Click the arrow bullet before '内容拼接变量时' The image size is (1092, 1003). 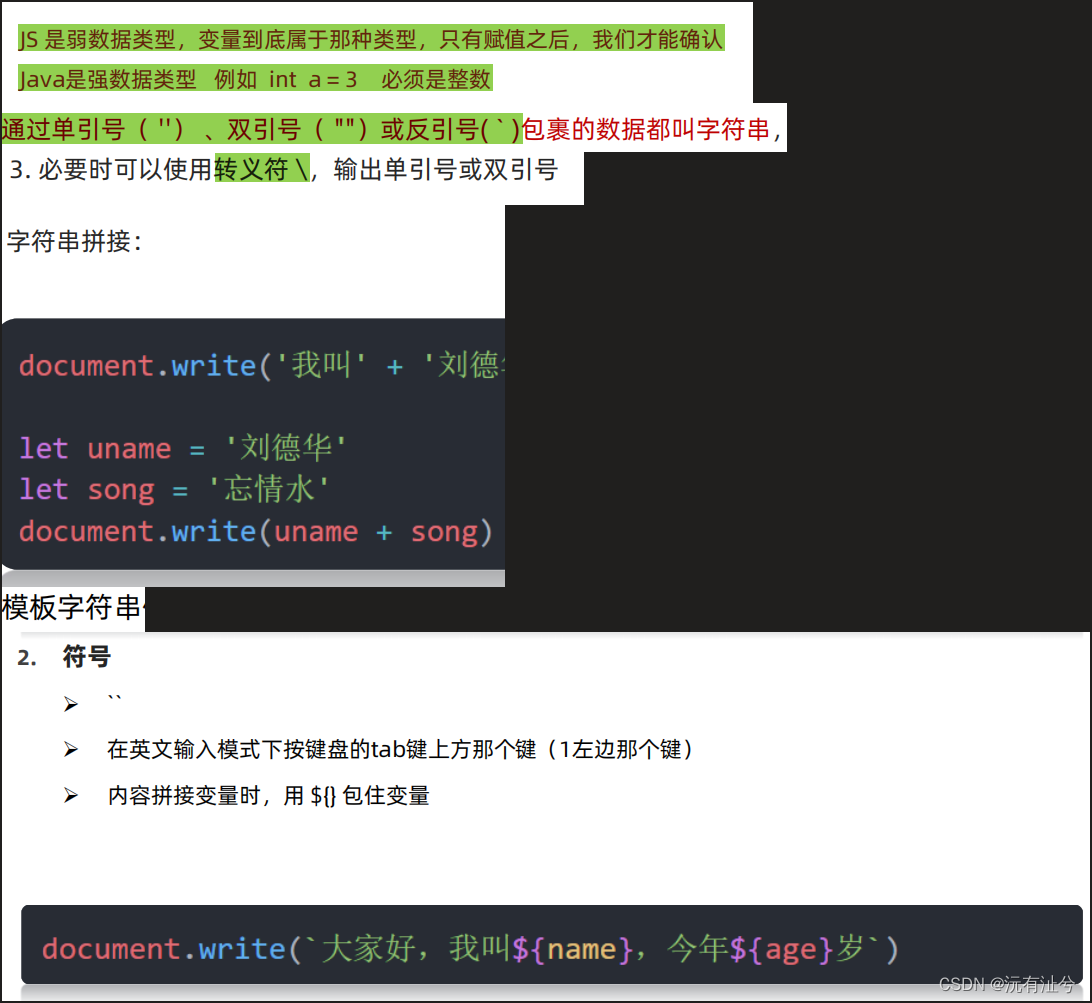click(x=70, y=795)
